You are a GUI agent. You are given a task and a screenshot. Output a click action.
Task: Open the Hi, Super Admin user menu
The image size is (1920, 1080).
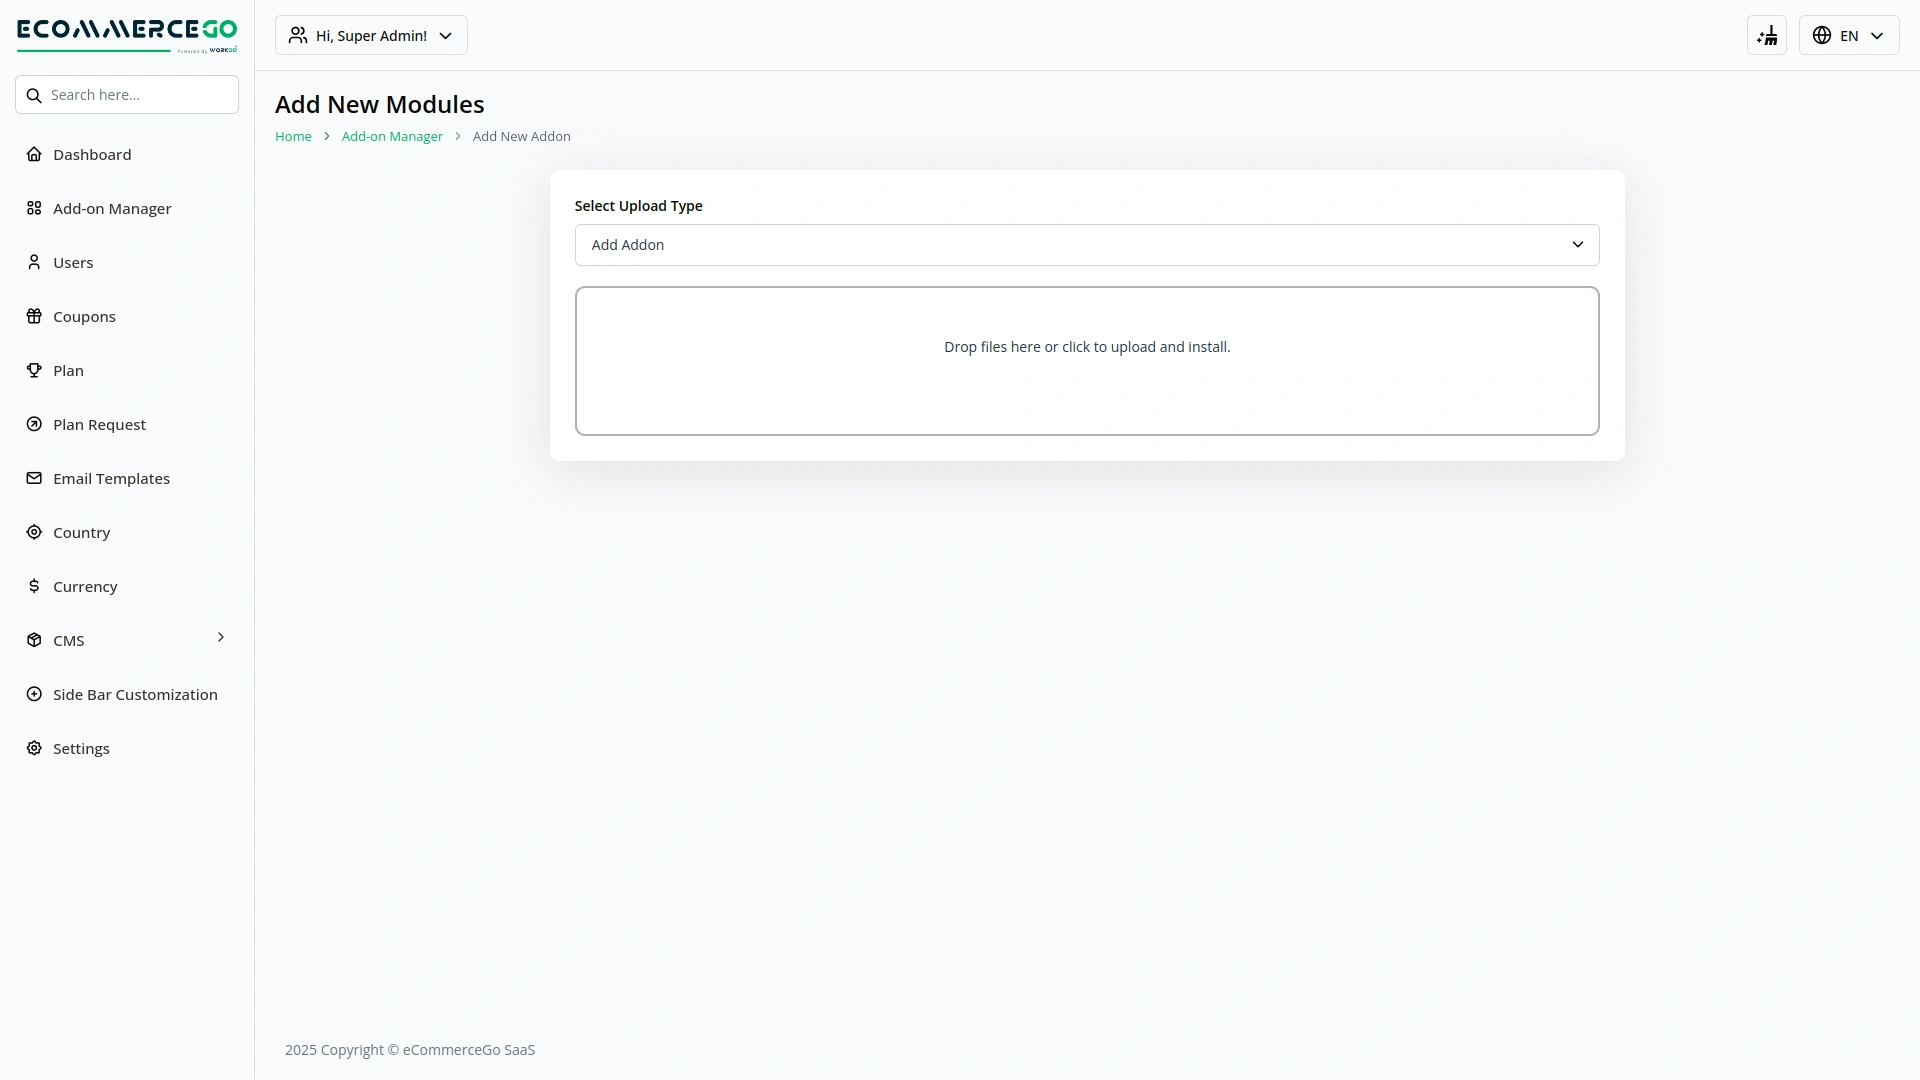(x=371, y=36)
